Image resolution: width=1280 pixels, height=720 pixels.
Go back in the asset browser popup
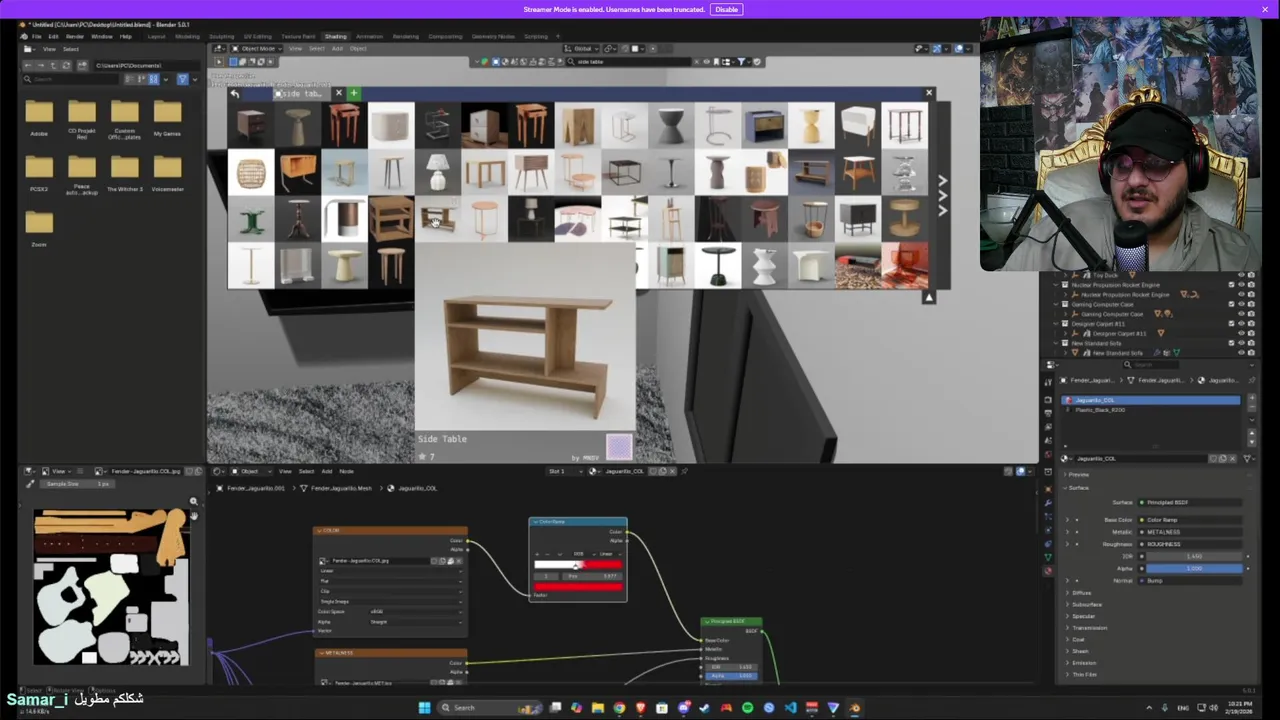pos(235,93)
